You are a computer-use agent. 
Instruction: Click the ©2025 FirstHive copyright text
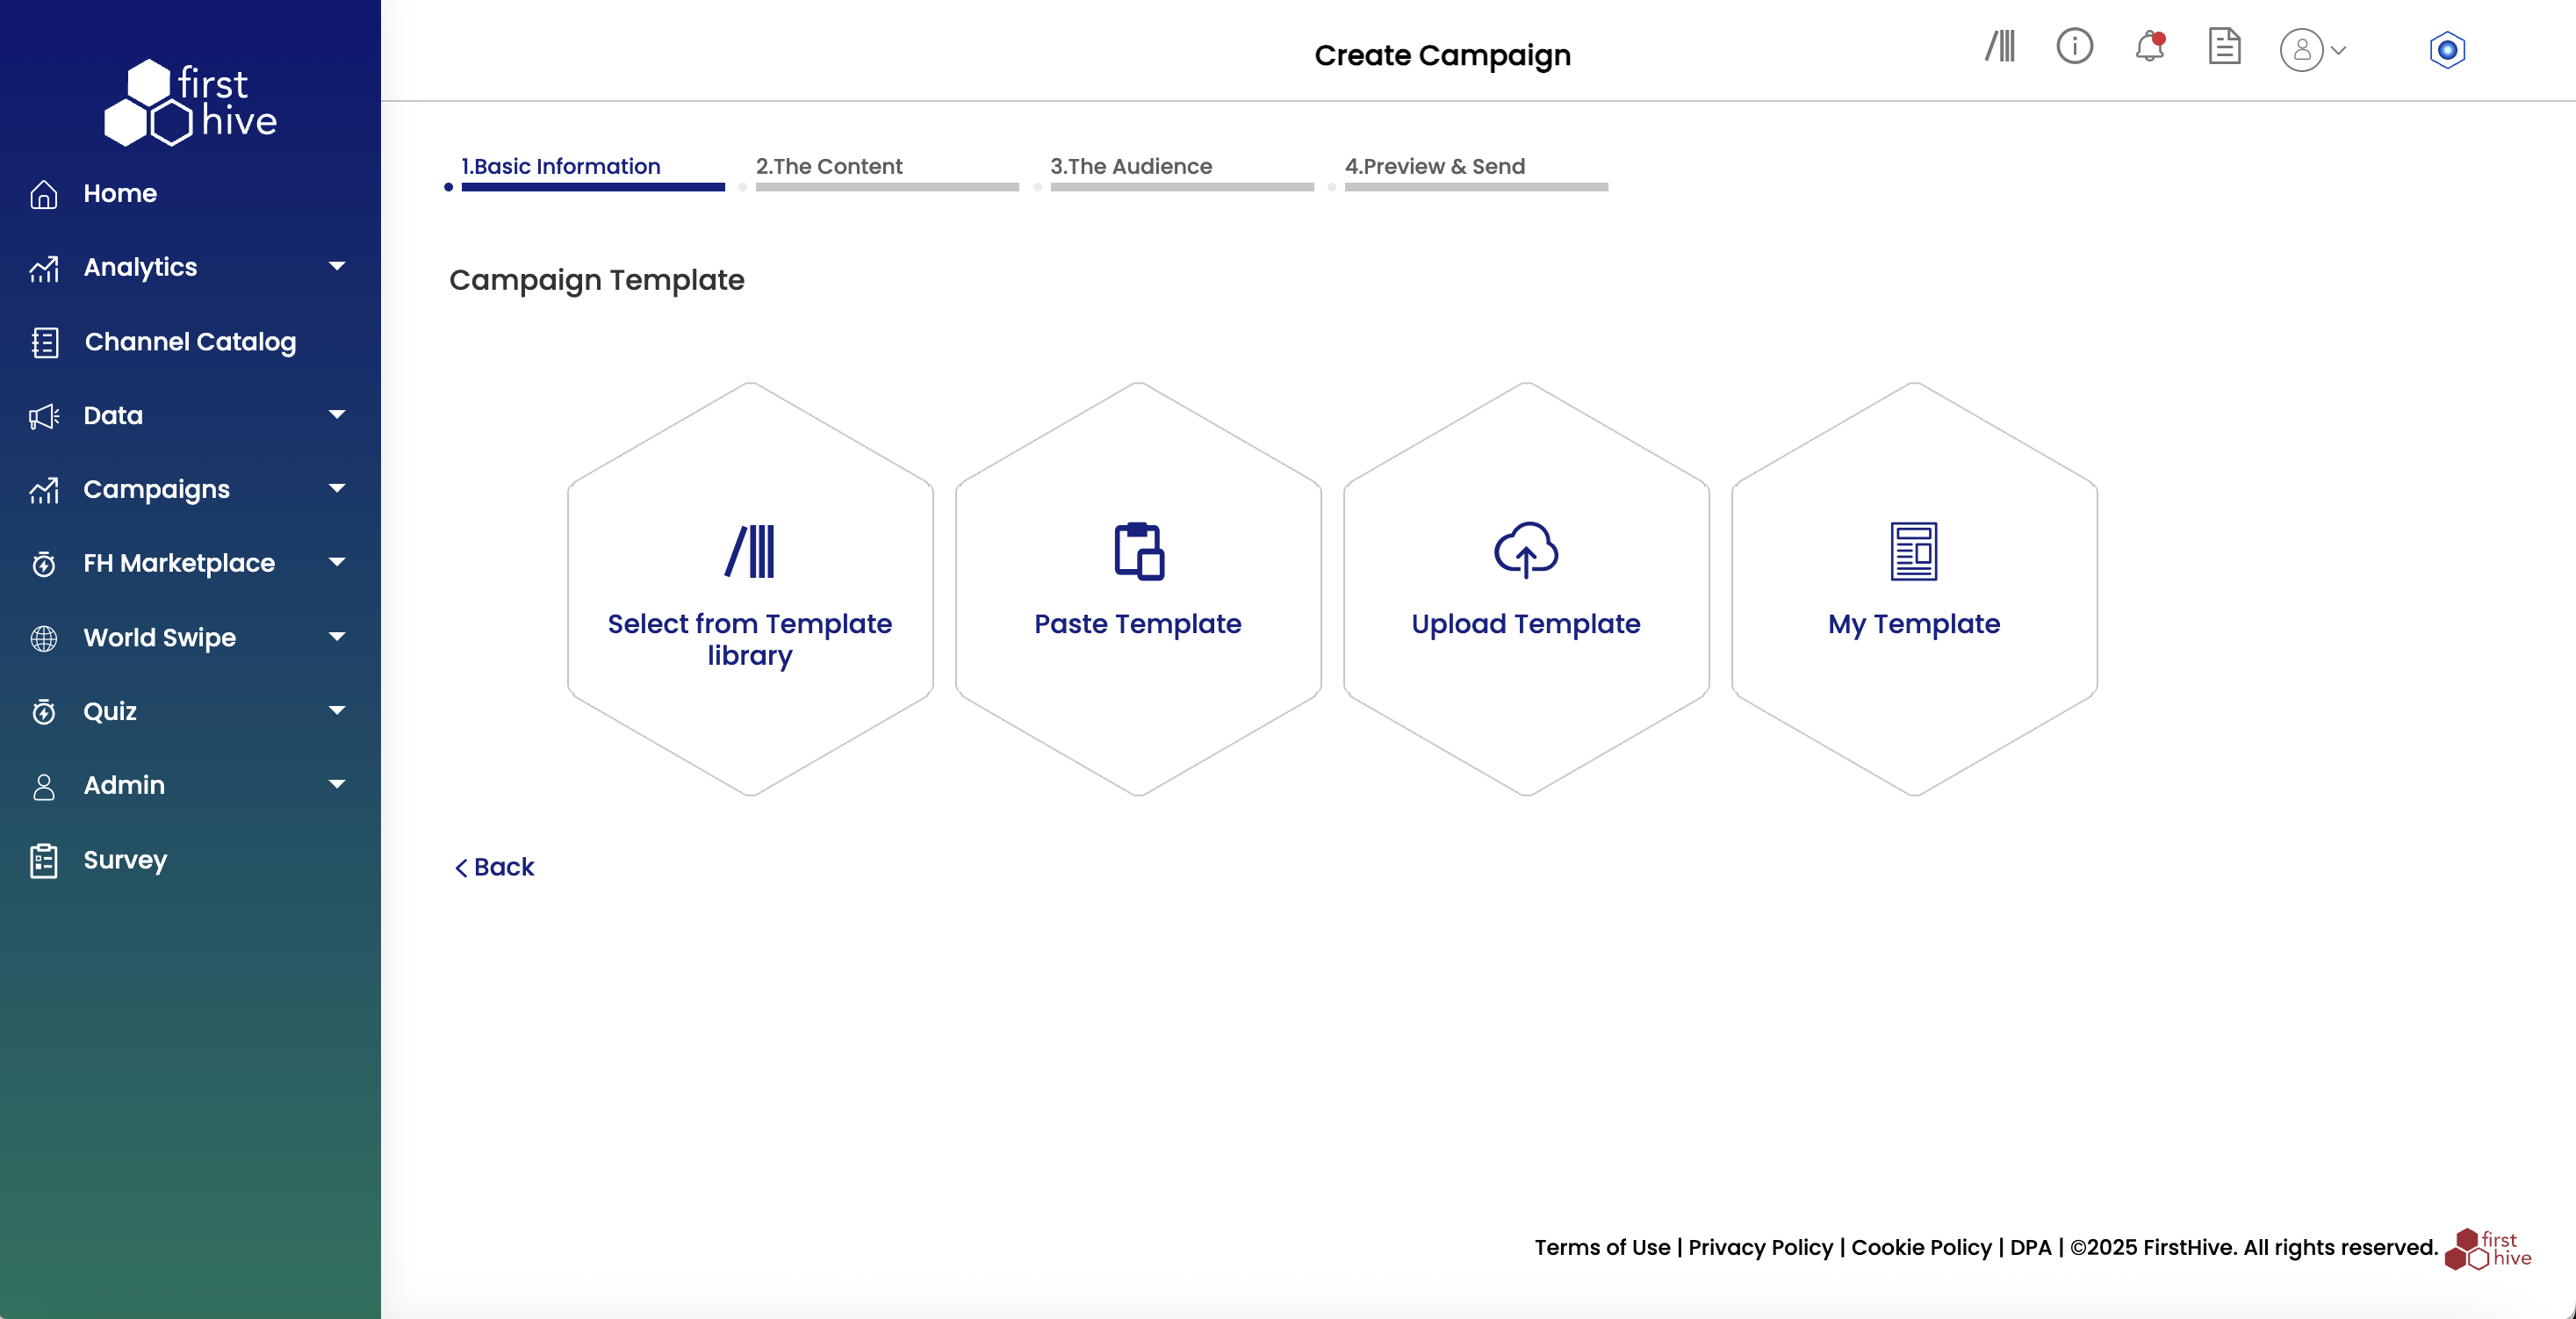tap(2253, 1248)
